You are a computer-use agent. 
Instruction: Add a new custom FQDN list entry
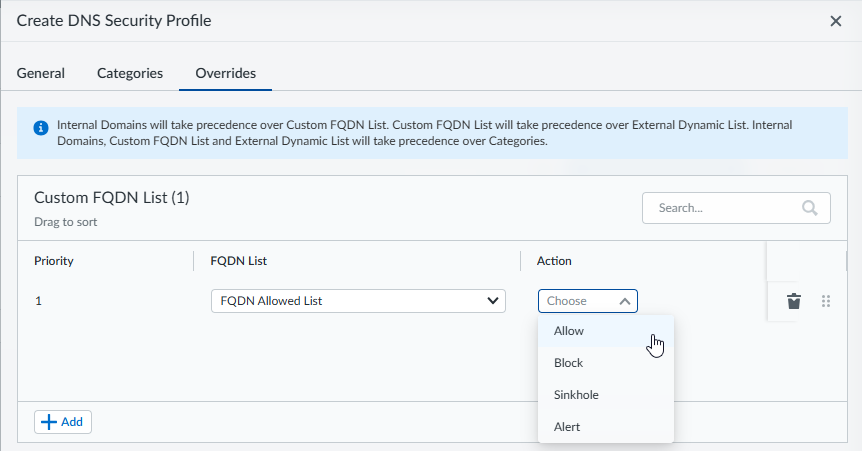tap(63, 422)
